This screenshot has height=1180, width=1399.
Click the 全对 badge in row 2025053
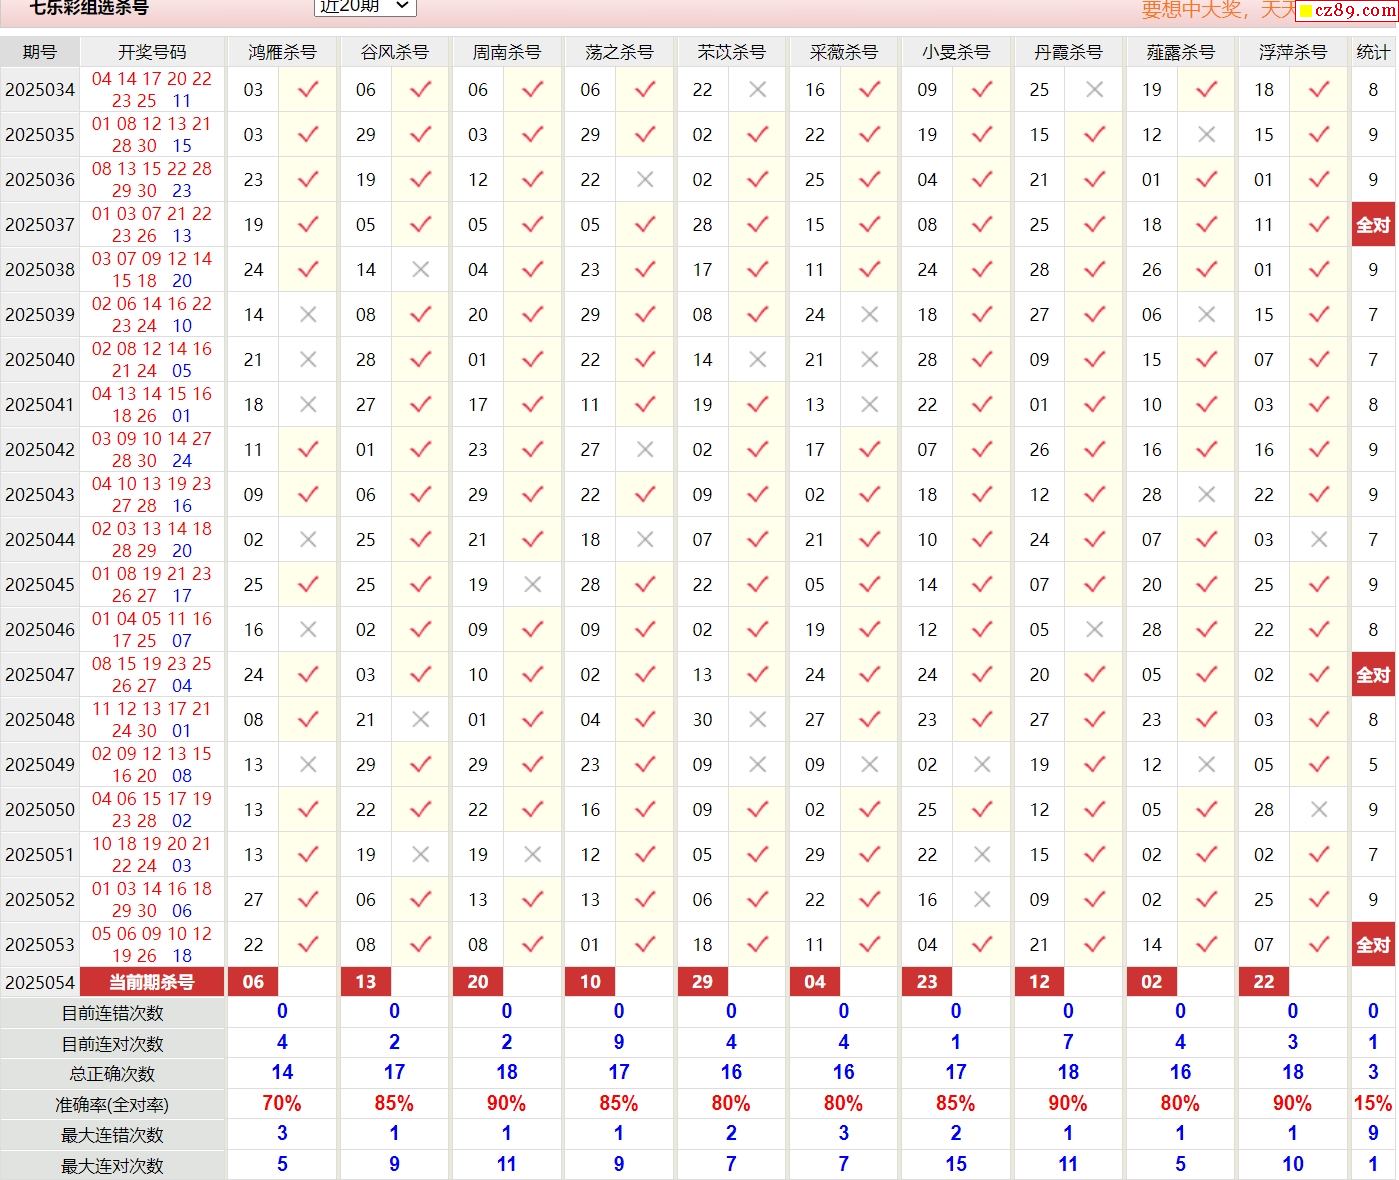1373,945
